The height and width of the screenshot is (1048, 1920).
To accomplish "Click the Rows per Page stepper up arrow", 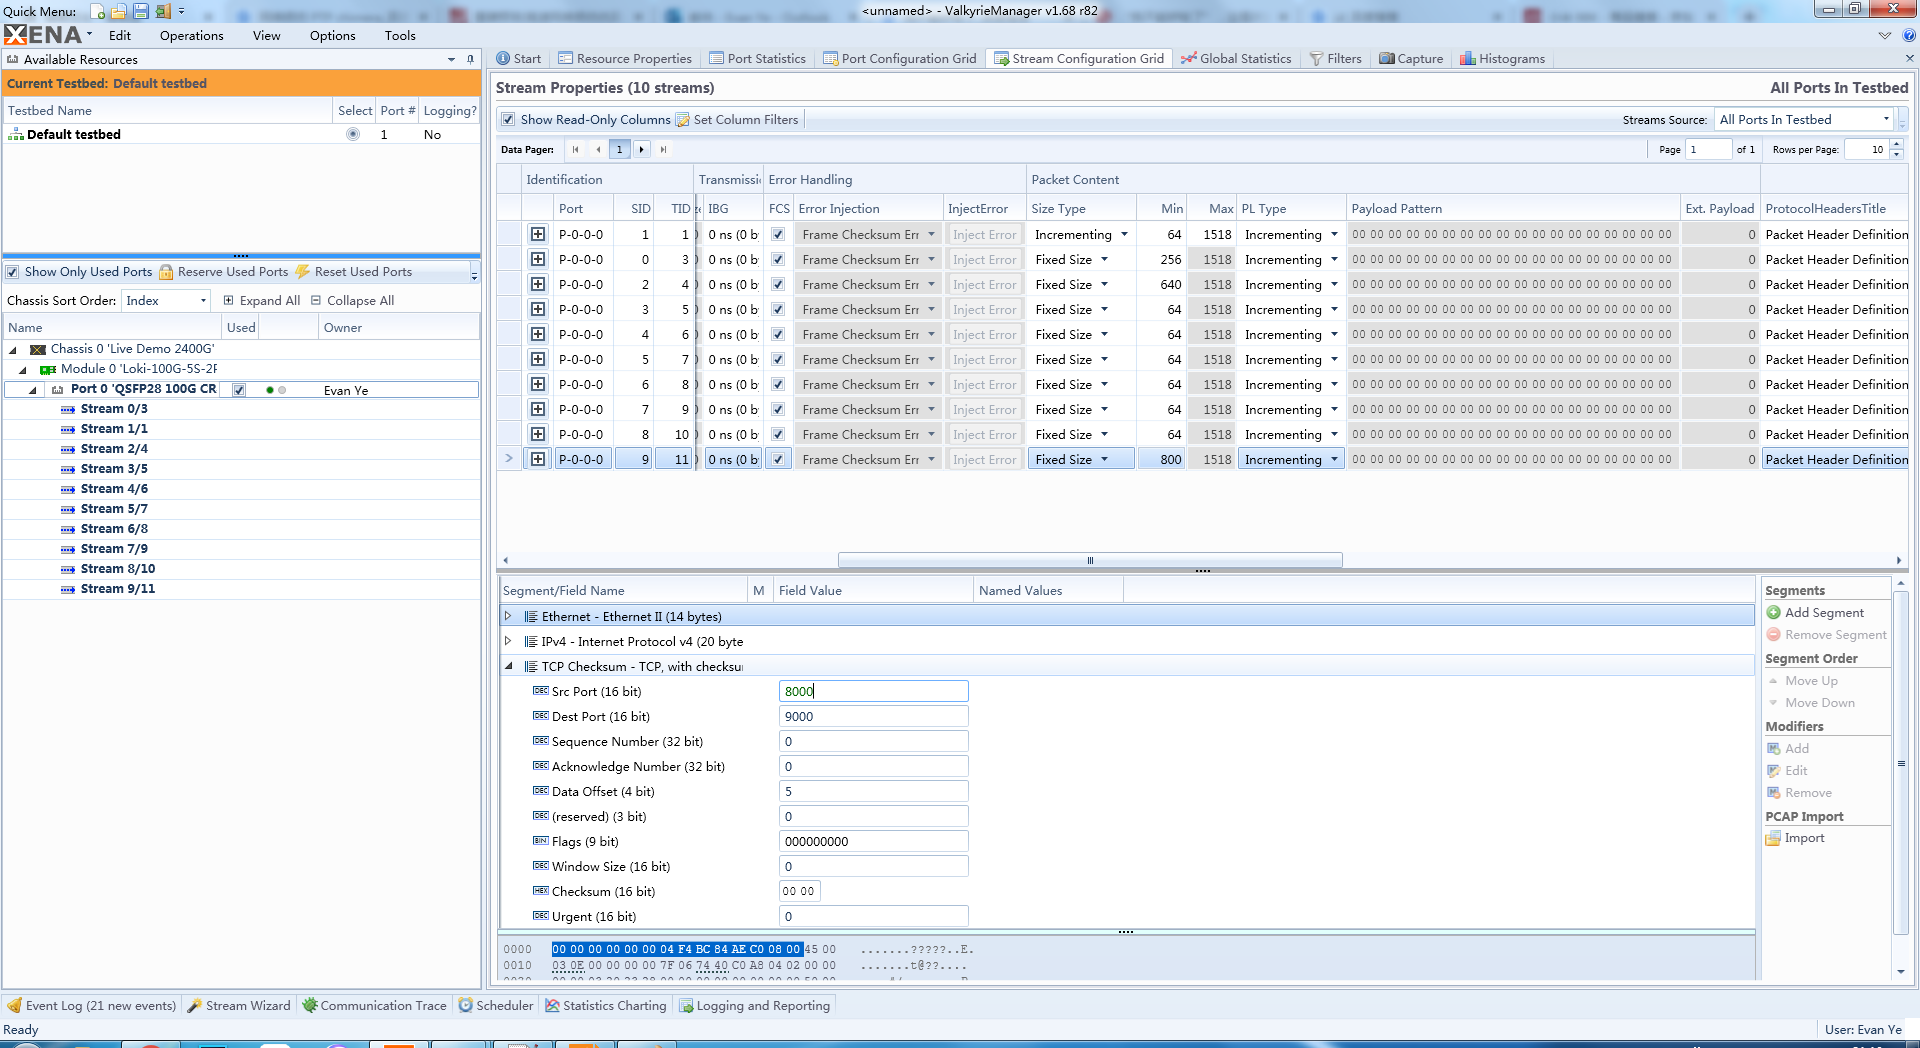I will click(x=1897, y=145).
